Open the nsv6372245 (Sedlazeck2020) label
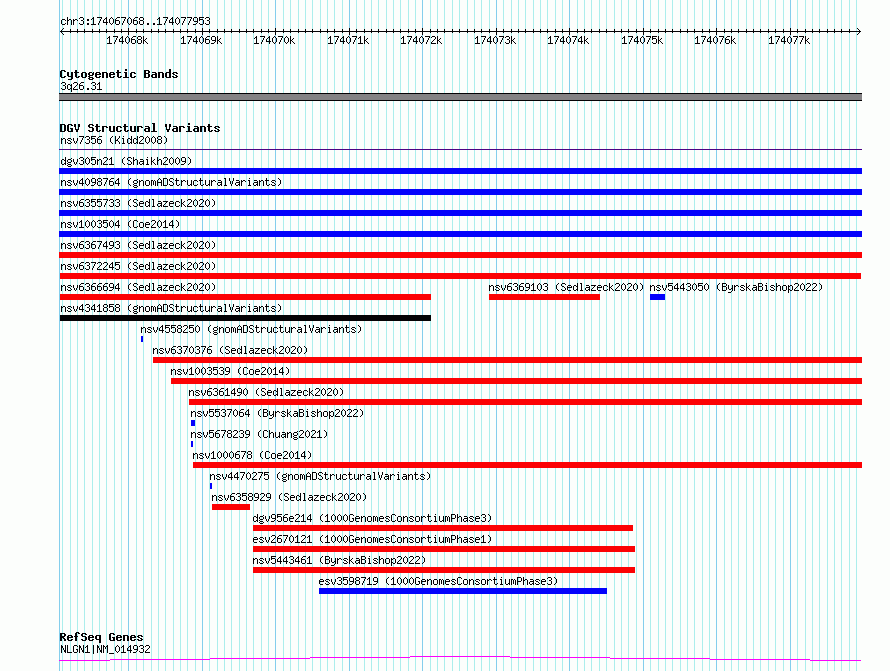The height and width of the screenshot is (671, 890). 138,266
